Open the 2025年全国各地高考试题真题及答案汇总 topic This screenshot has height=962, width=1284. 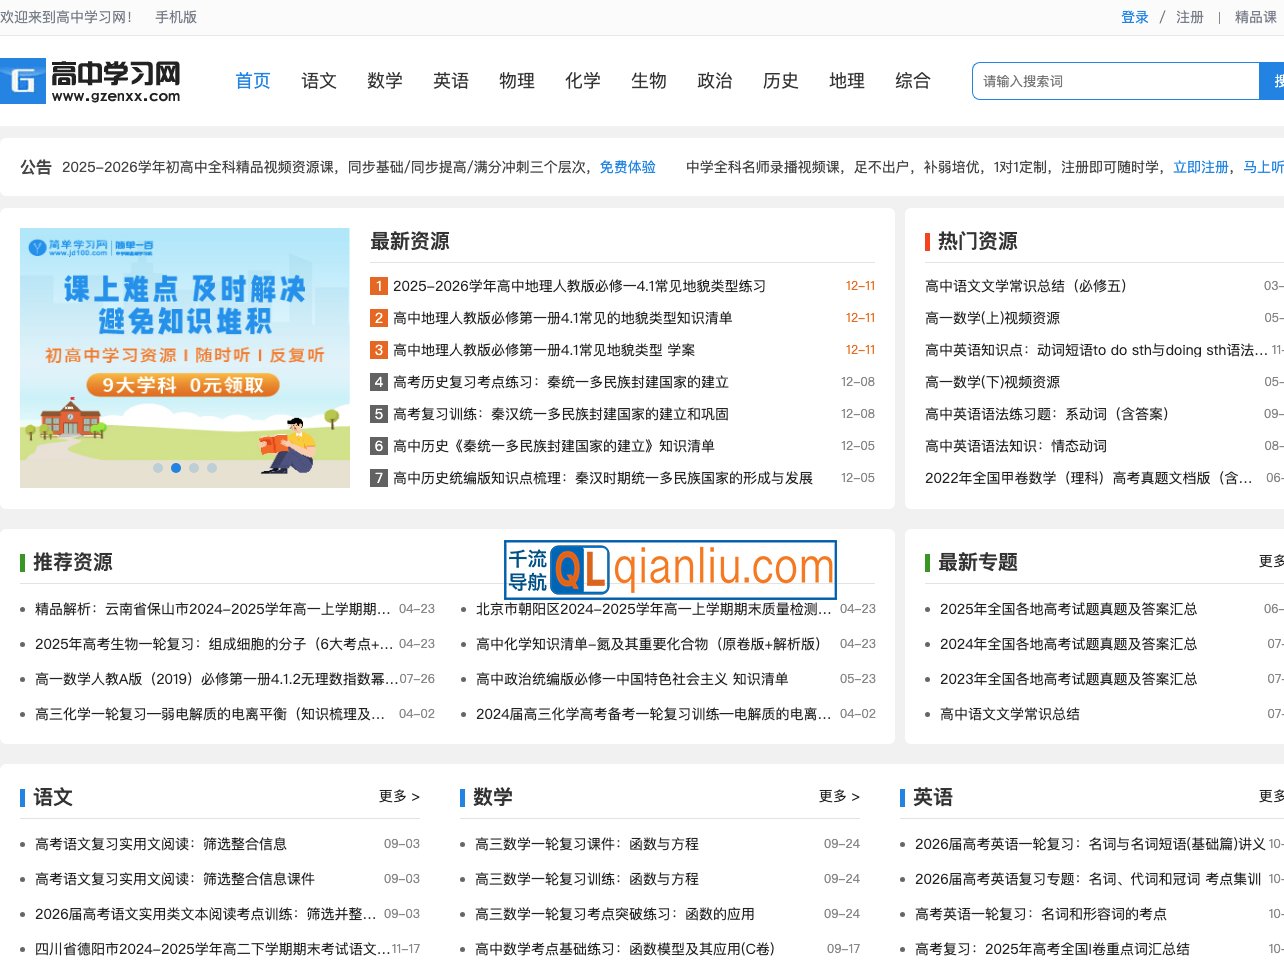pos(1067,608)
